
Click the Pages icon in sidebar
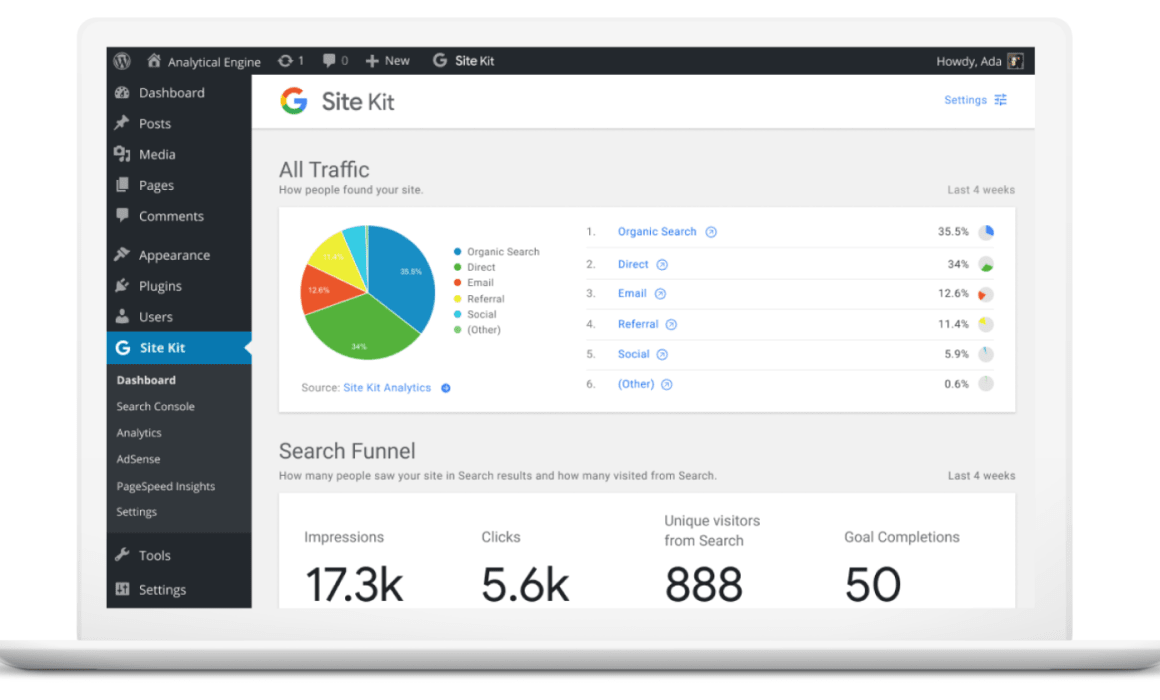[x=122, y=185]
